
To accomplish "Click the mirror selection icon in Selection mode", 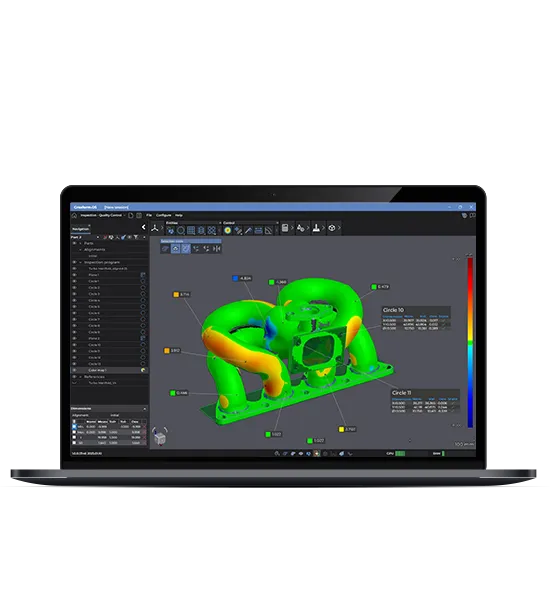I will click(x=216, y=249).
